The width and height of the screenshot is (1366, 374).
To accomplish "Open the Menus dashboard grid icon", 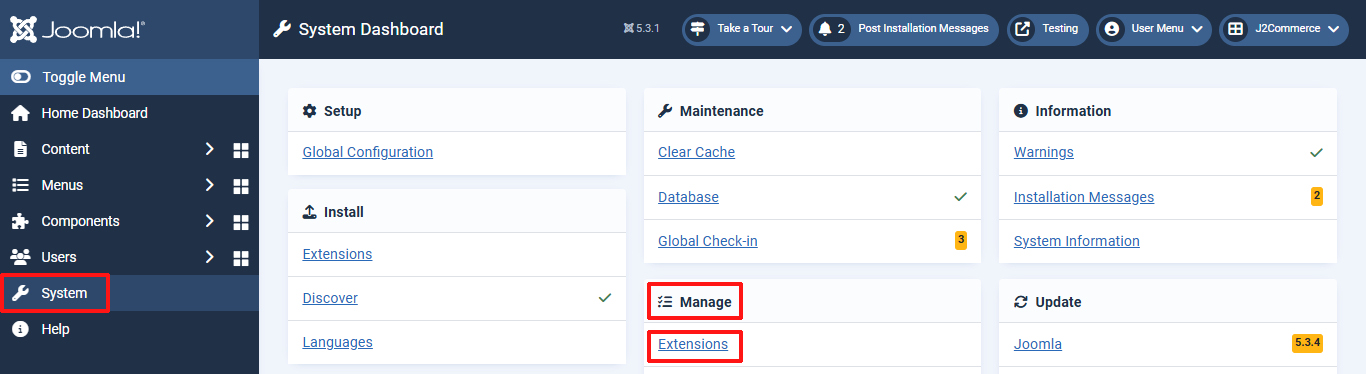I will coord(240,186).
